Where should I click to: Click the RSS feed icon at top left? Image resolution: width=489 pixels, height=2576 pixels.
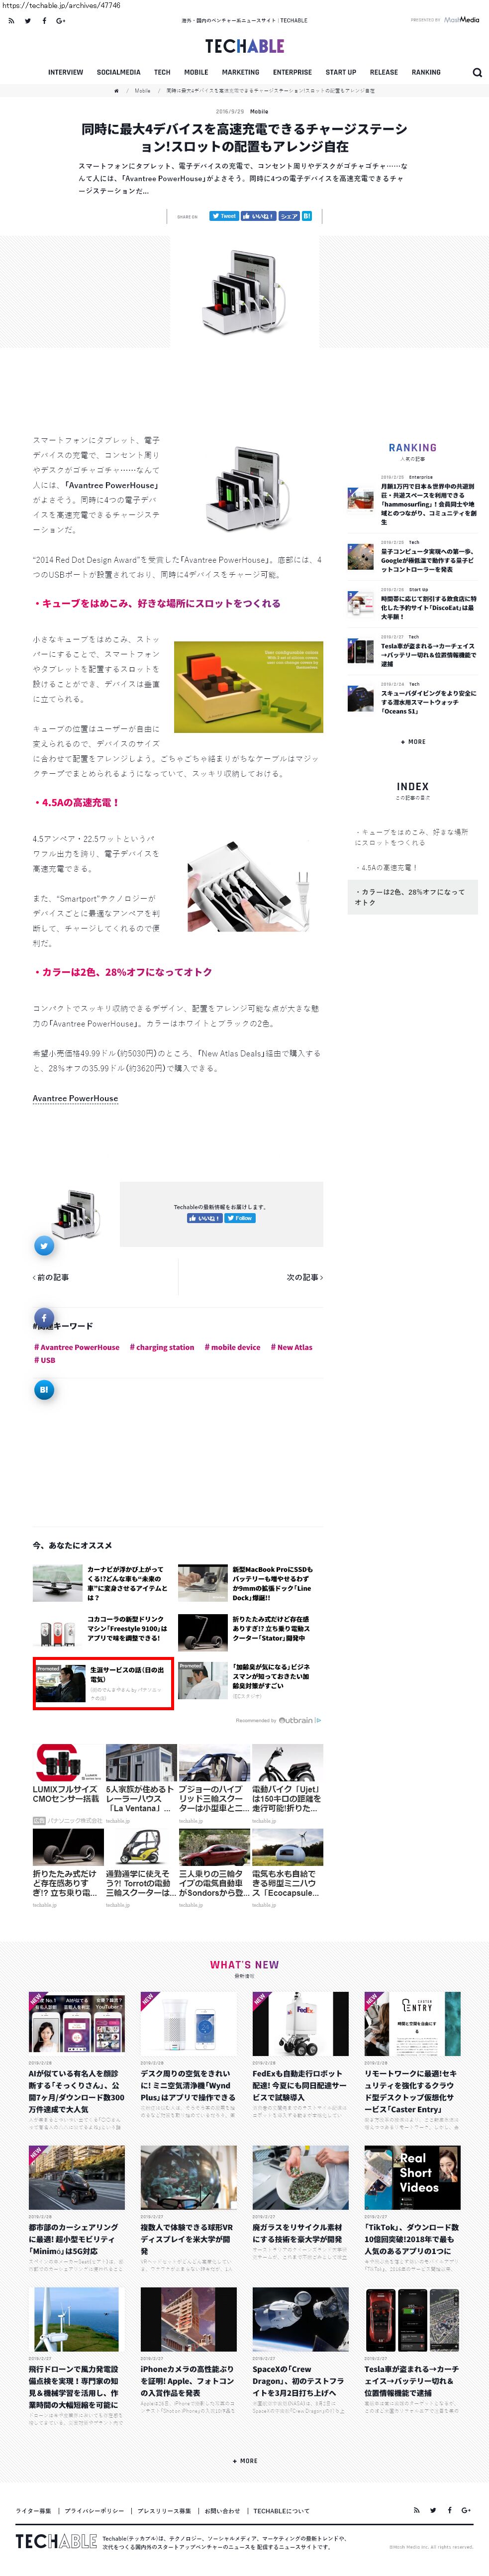click(11, 20)
